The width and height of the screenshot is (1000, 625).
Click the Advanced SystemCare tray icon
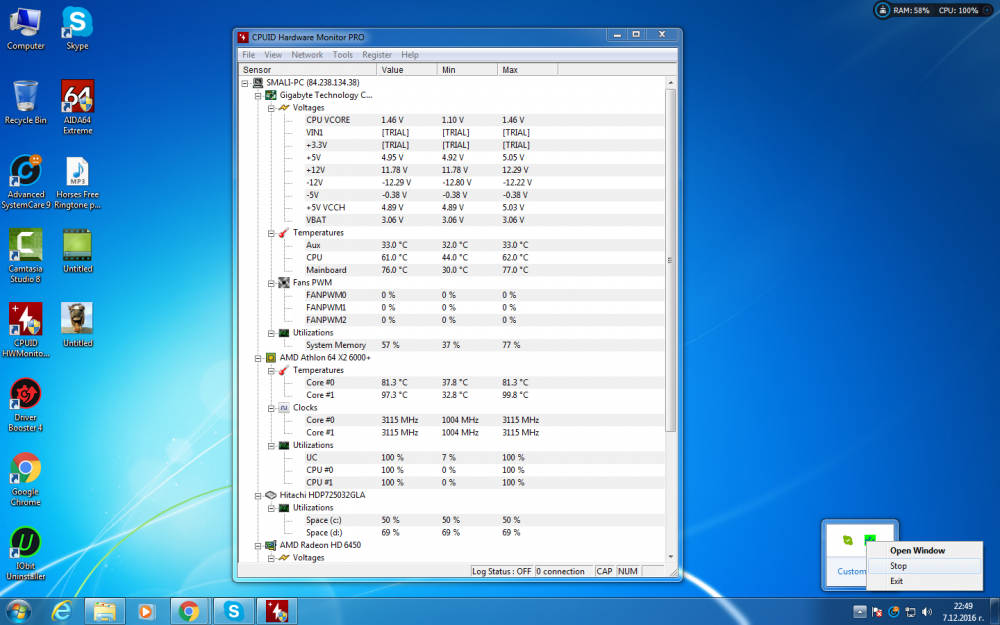pyautogui.click(x=893, y=612)
